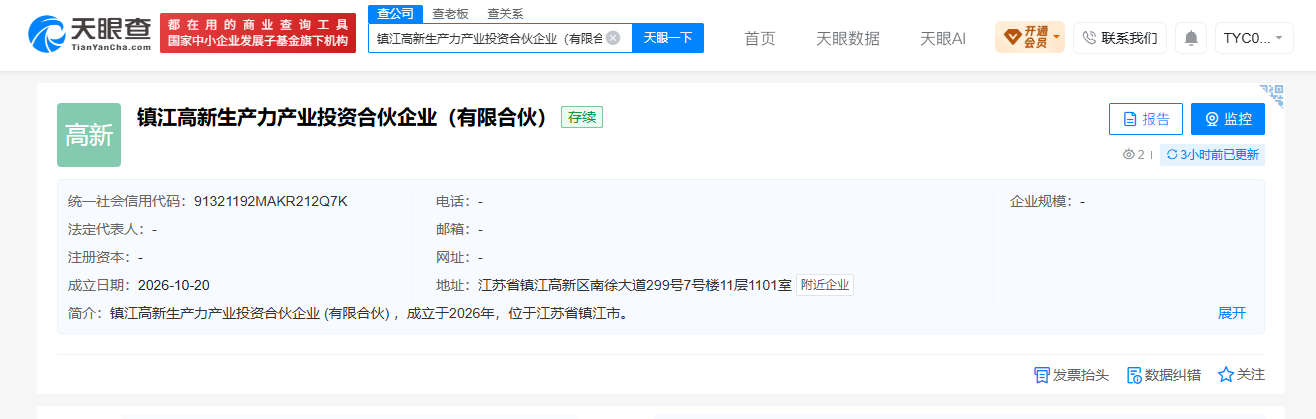Click the 附近企业 tag
Viewport: 1316px width, 419px height.
pos(825,285)
